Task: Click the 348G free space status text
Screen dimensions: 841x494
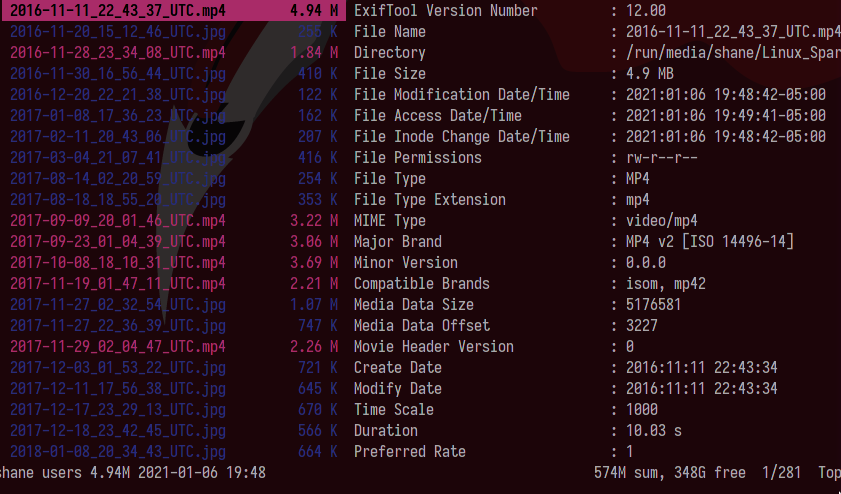Action: pyautogui.click(x=707, y=472)
